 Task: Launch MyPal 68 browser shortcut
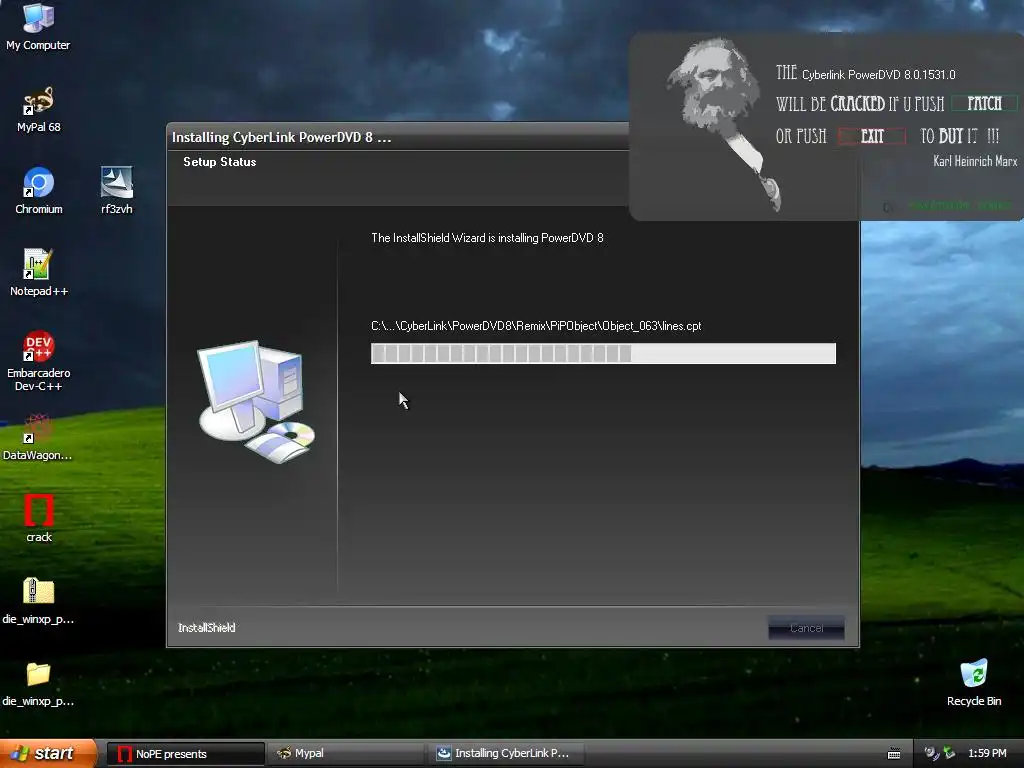pyautogui.click(x=39, y=109)
